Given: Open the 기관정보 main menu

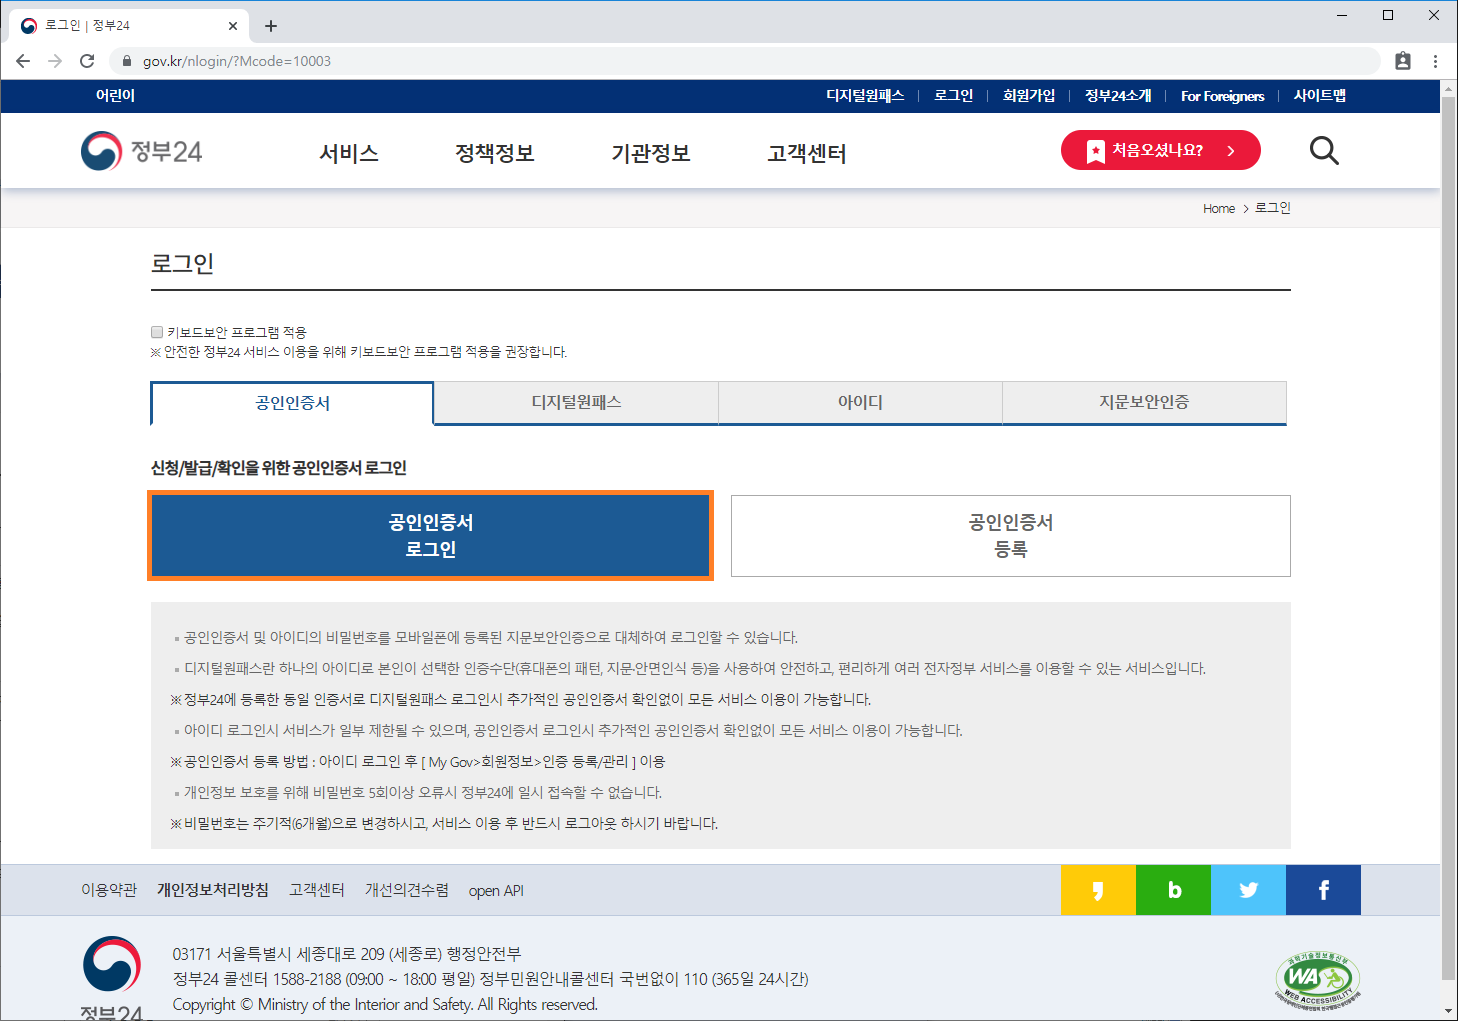Looking at the screenshot, I should pyautogui.click(x=651, y=153).
